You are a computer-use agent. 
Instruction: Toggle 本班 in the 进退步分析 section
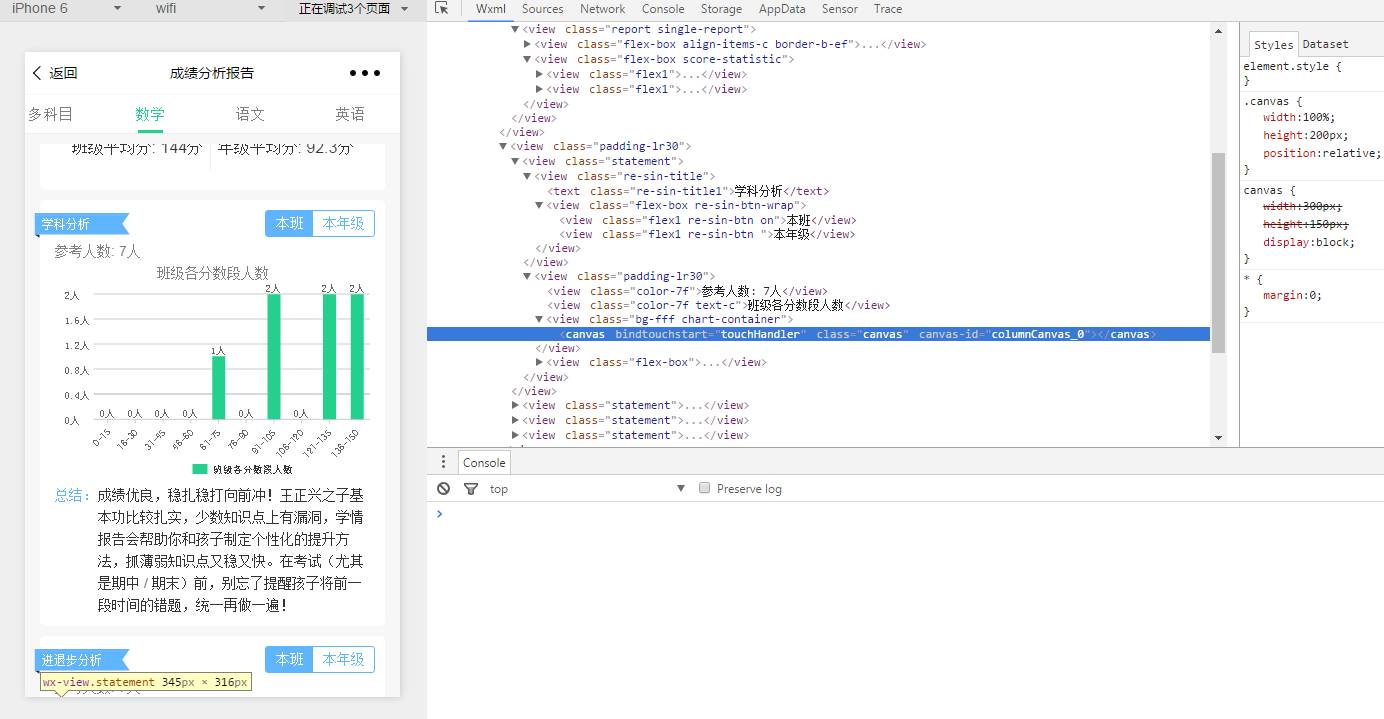tap(290, 660)
